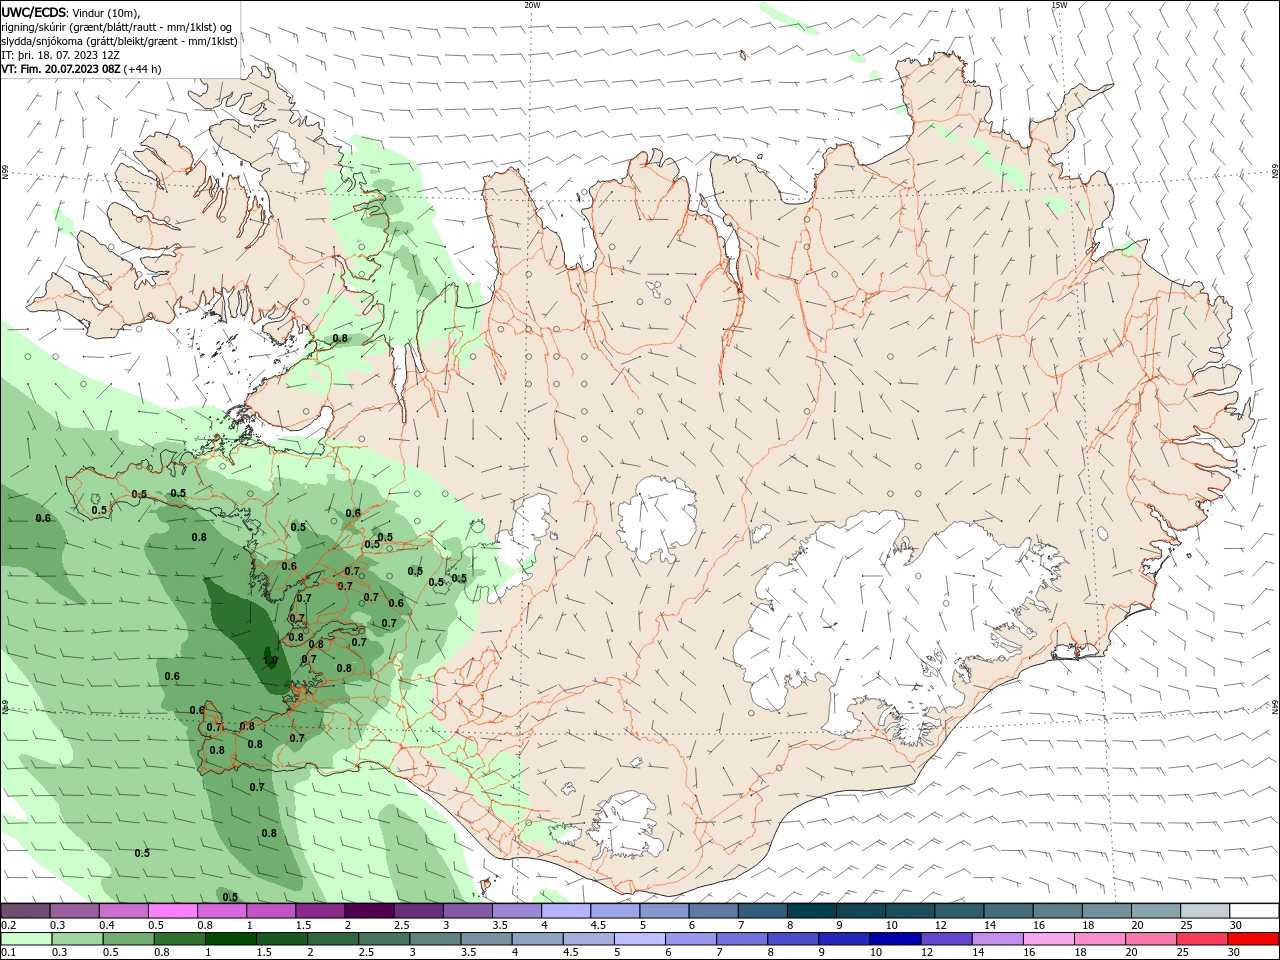Click the rain legend 1 dark green swatch

point(230,939)
